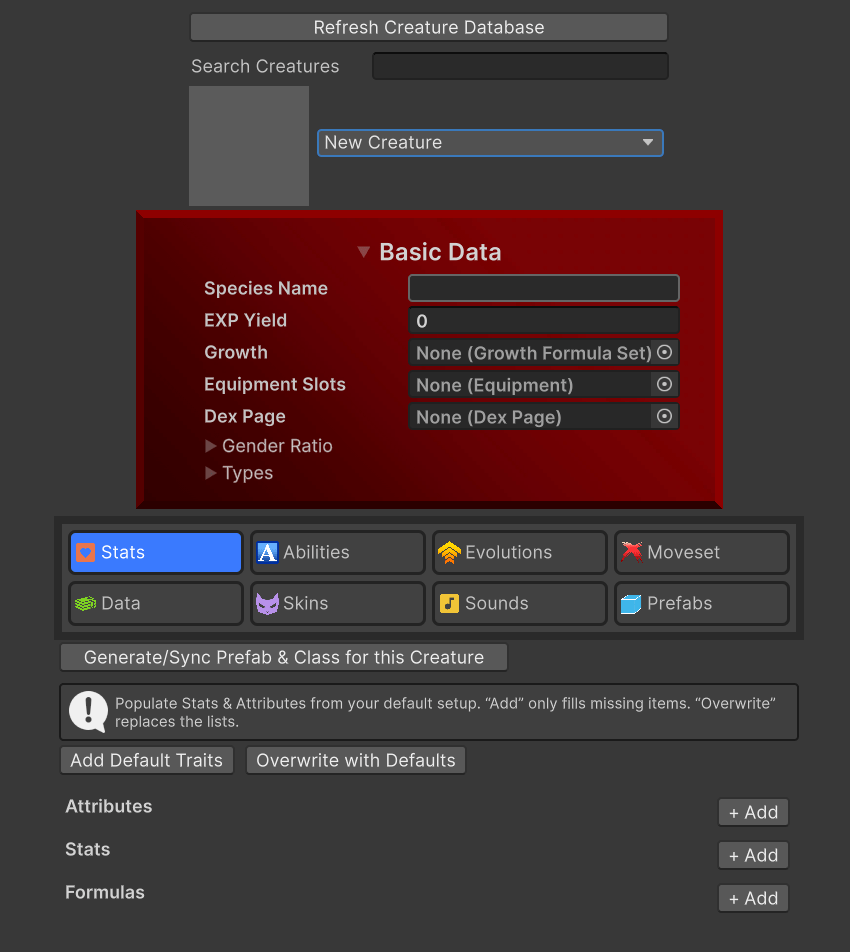
Task: Select the Data tab
Action: (156, 603)
